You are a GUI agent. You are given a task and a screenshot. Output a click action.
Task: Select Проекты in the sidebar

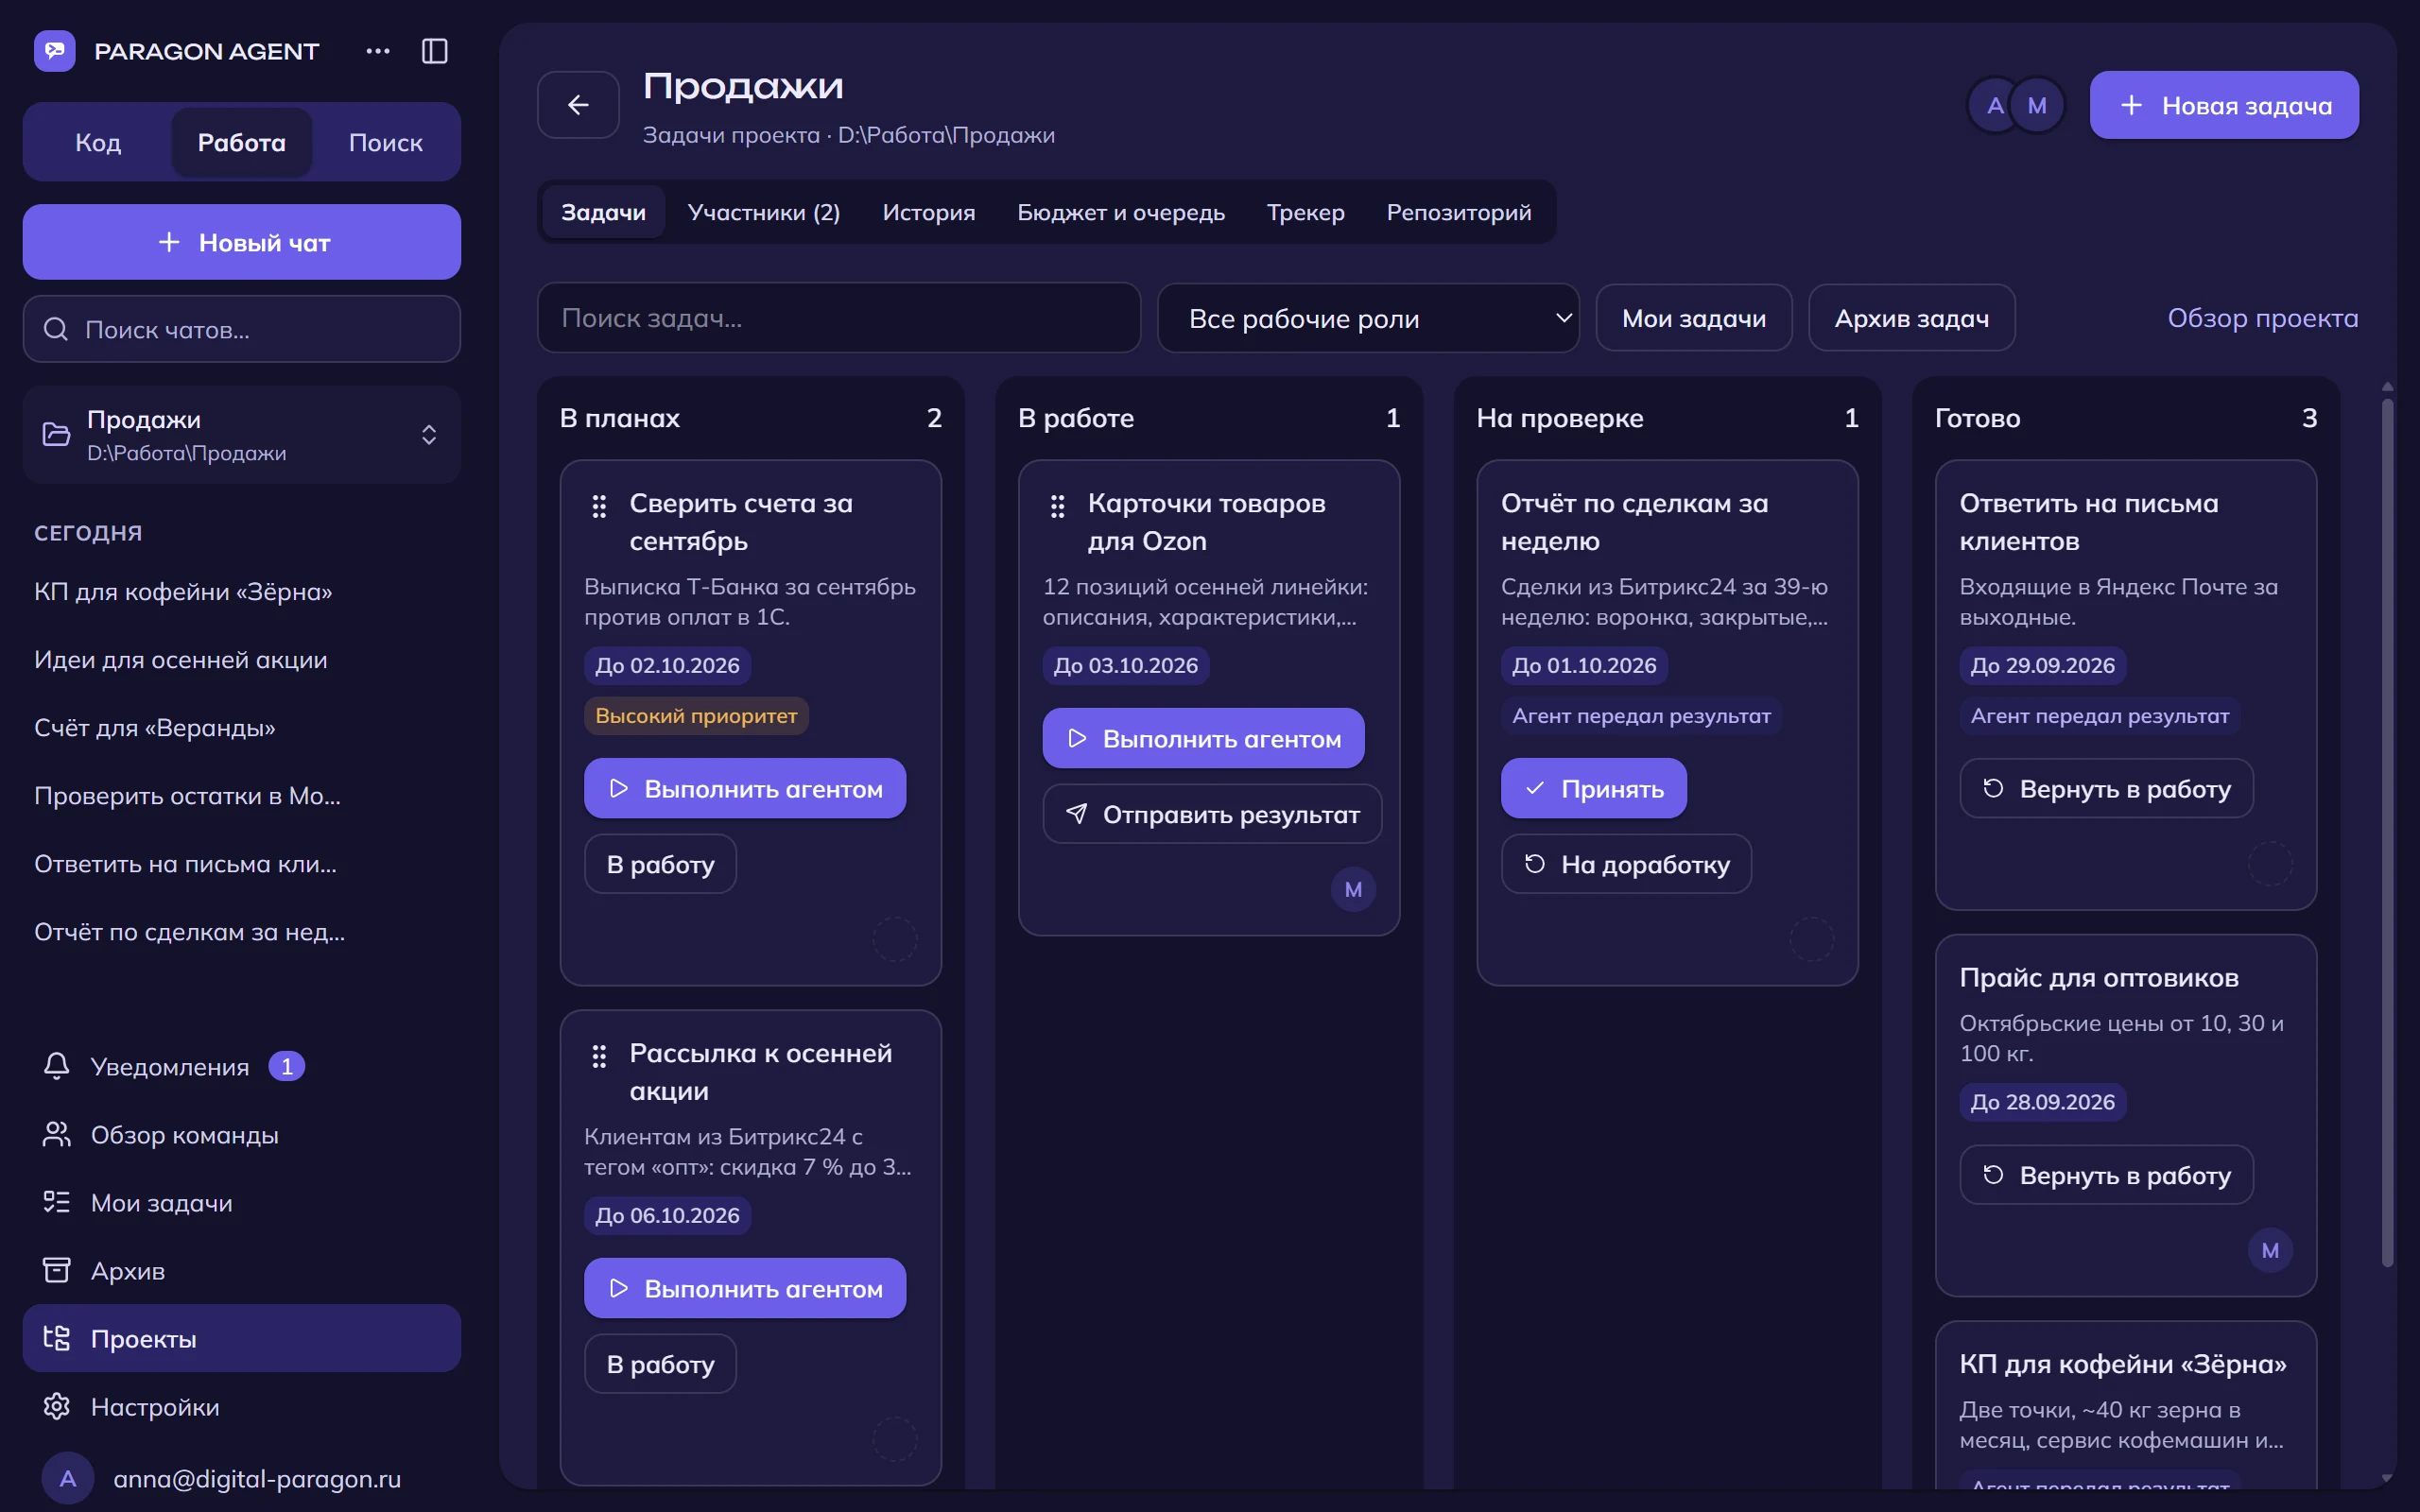coord(242,1338)
